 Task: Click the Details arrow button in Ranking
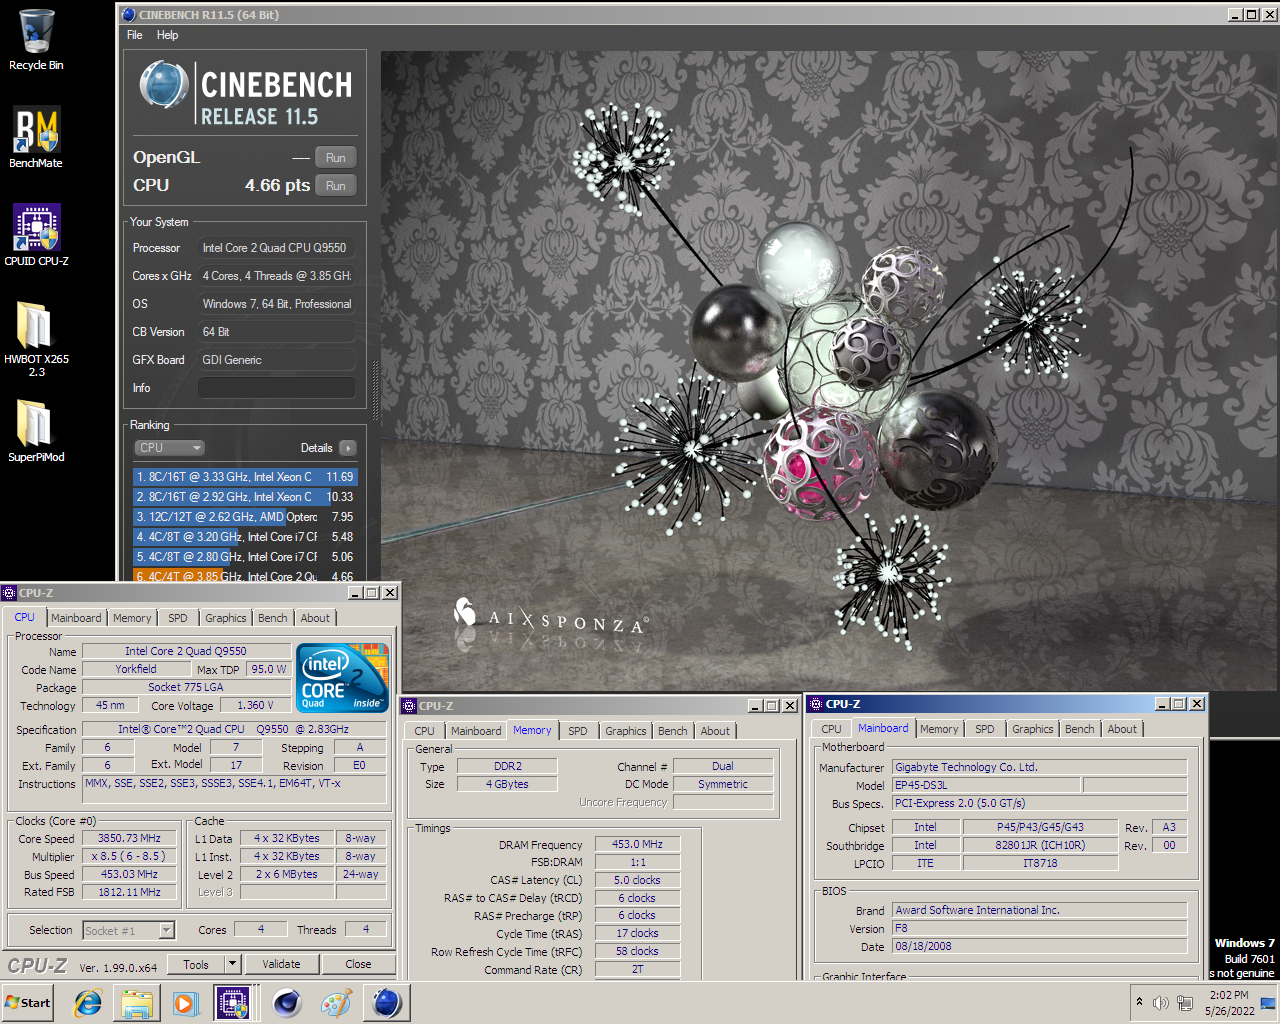(x=348, y=448)
